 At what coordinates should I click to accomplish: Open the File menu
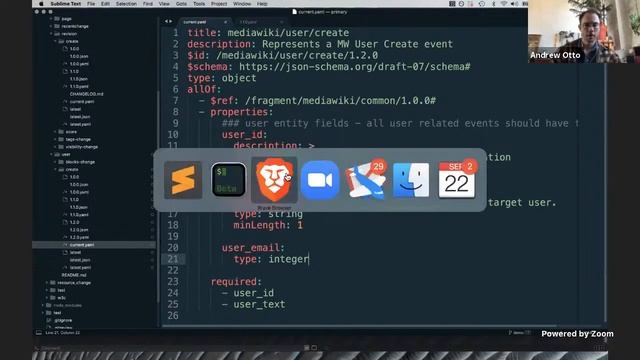tap(91, 4)
